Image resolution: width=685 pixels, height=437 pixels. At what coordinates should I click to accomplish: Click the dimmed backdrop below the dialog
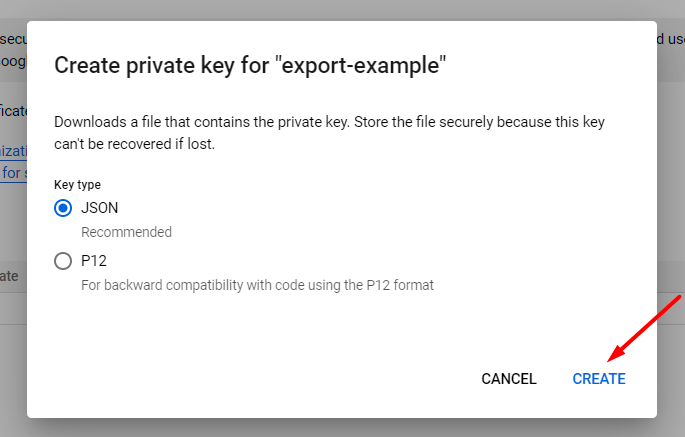point(342,427)
